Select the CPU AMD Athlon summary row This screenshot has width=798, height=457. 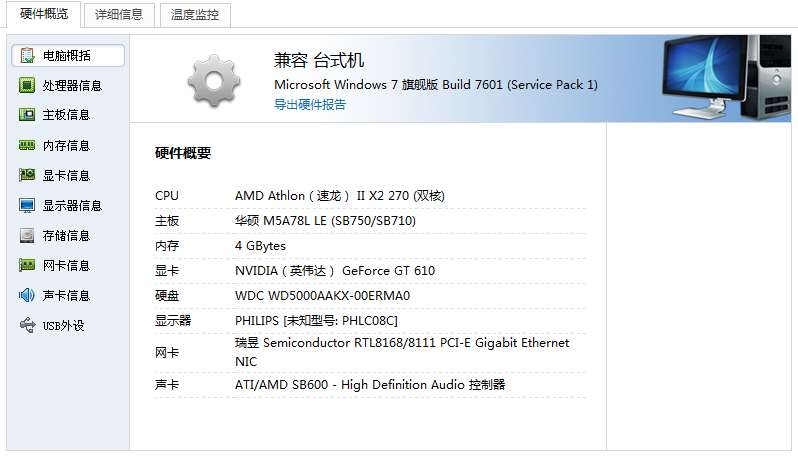[x=370, y=196]
